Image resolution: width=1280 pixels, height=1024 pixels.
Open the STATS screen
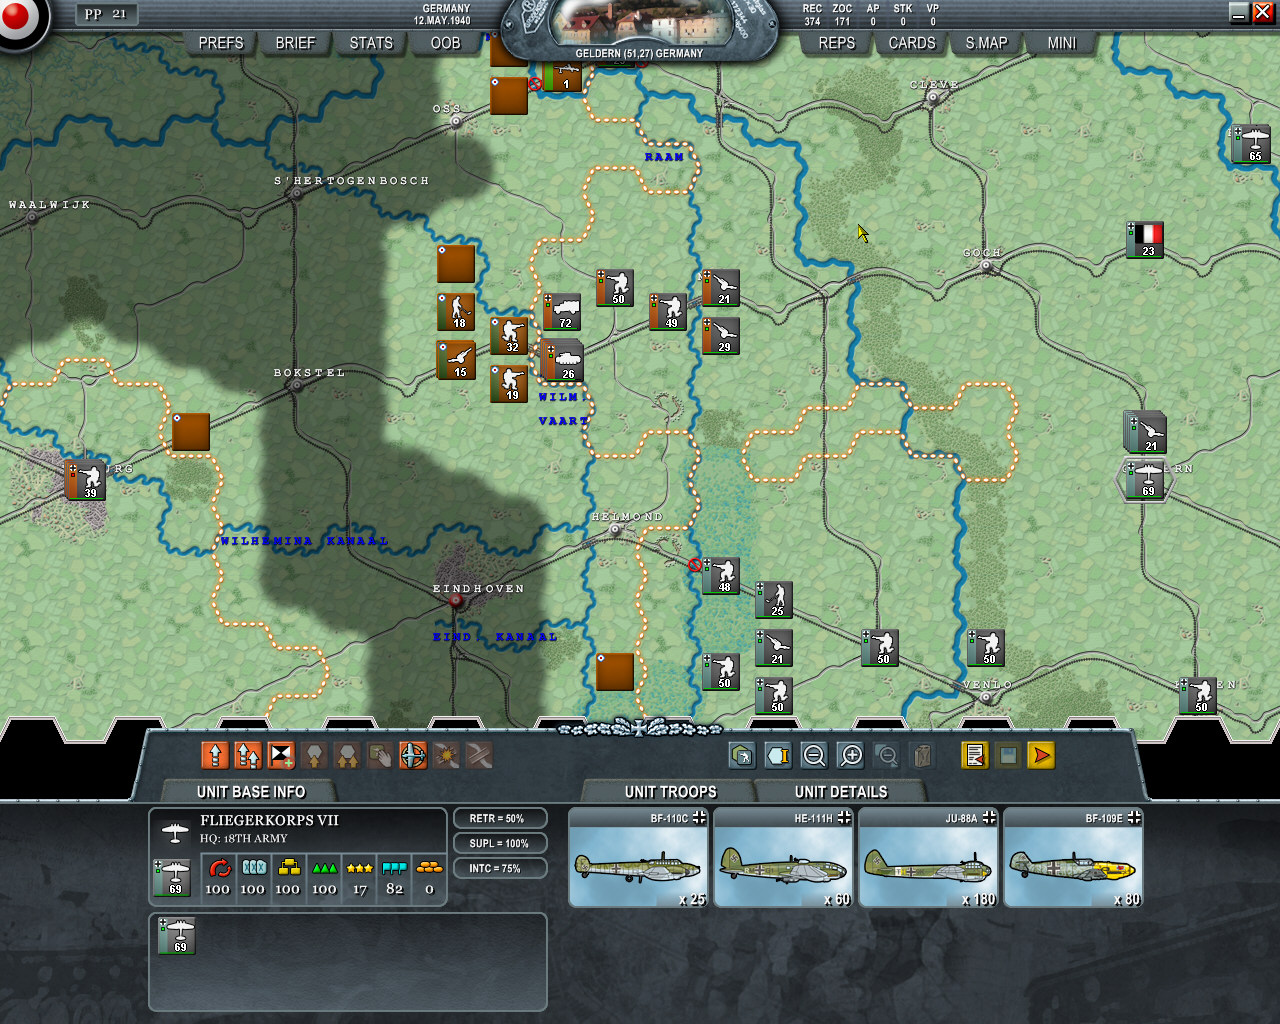[371, 43]
